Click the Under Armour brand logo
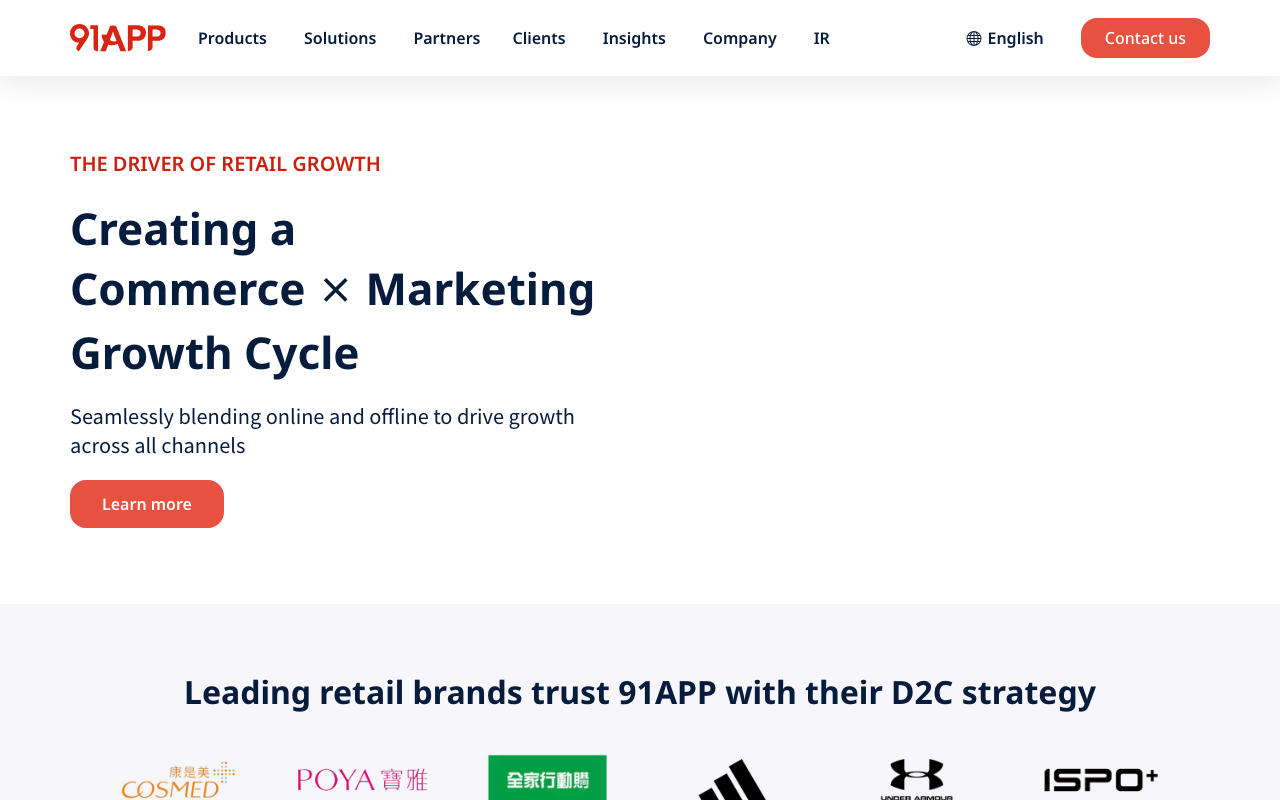 pos(917,780)
